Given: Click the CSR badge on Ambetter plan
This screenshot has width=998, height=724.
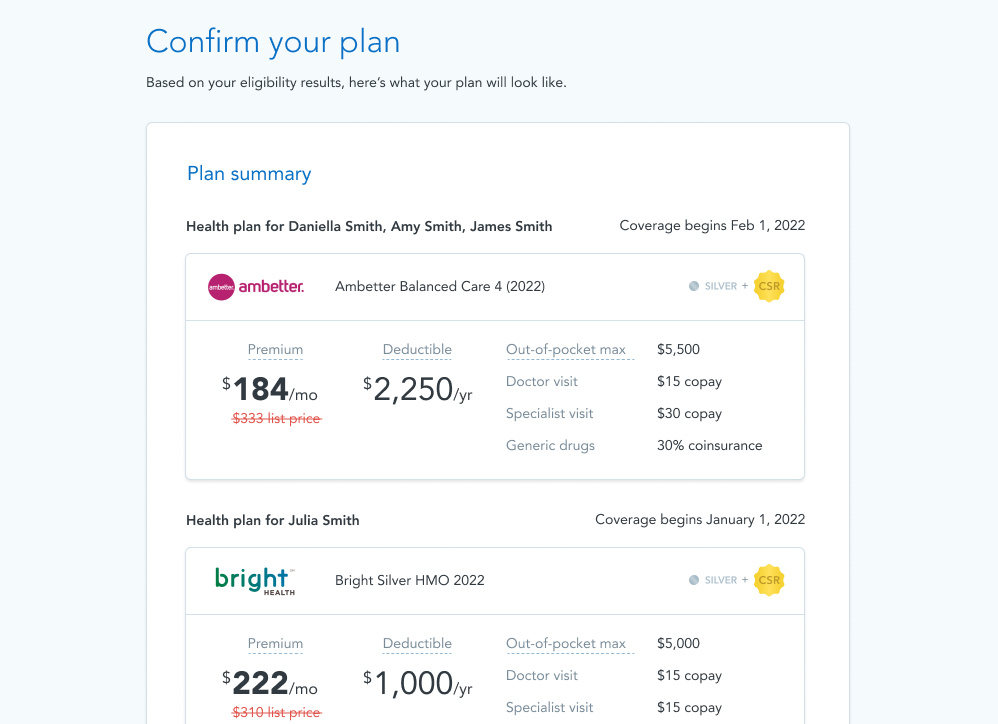Looking at the screenshot, I should click(769, 286).
